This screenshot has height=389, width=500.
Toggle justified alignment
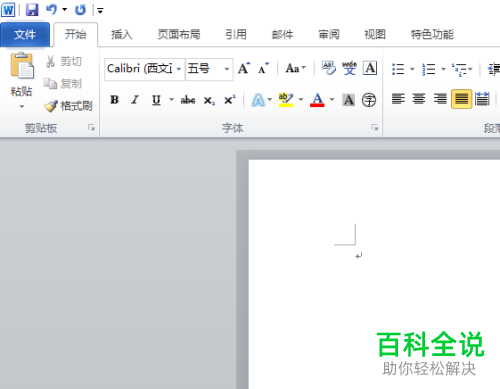tap(461, 99)
